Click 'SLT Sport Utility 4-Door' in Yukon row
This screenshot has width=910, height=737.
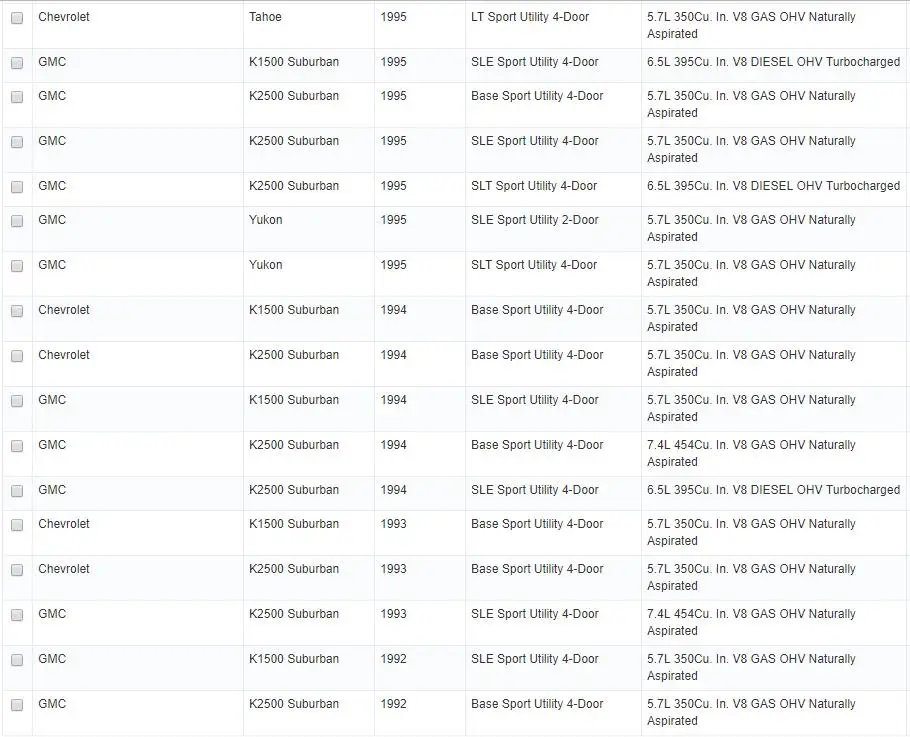534,265
